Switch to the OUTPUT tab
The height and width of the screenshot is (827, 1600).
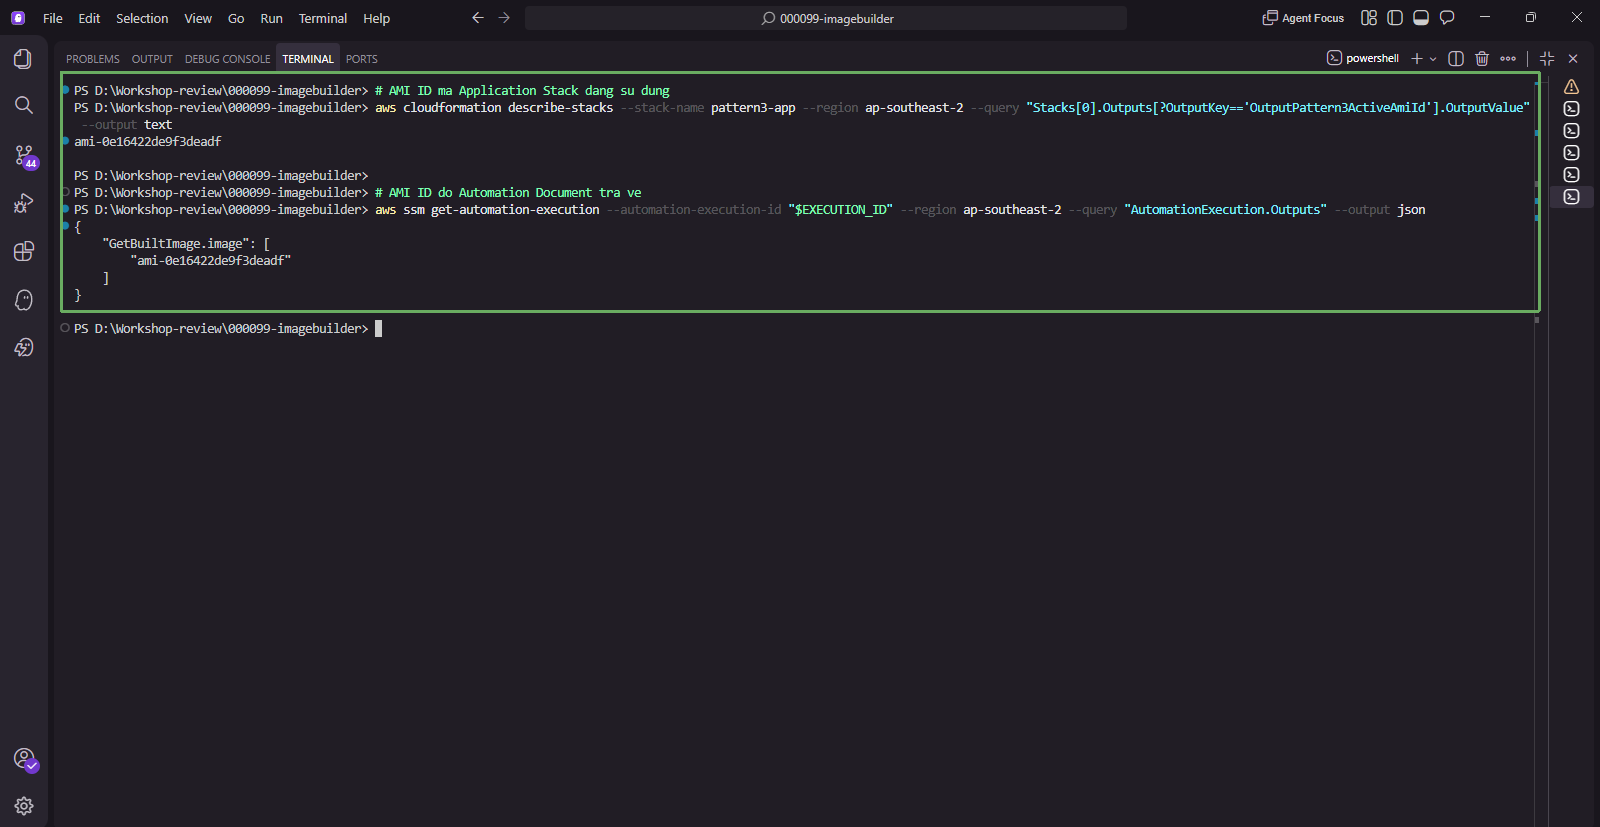point(152,59)
